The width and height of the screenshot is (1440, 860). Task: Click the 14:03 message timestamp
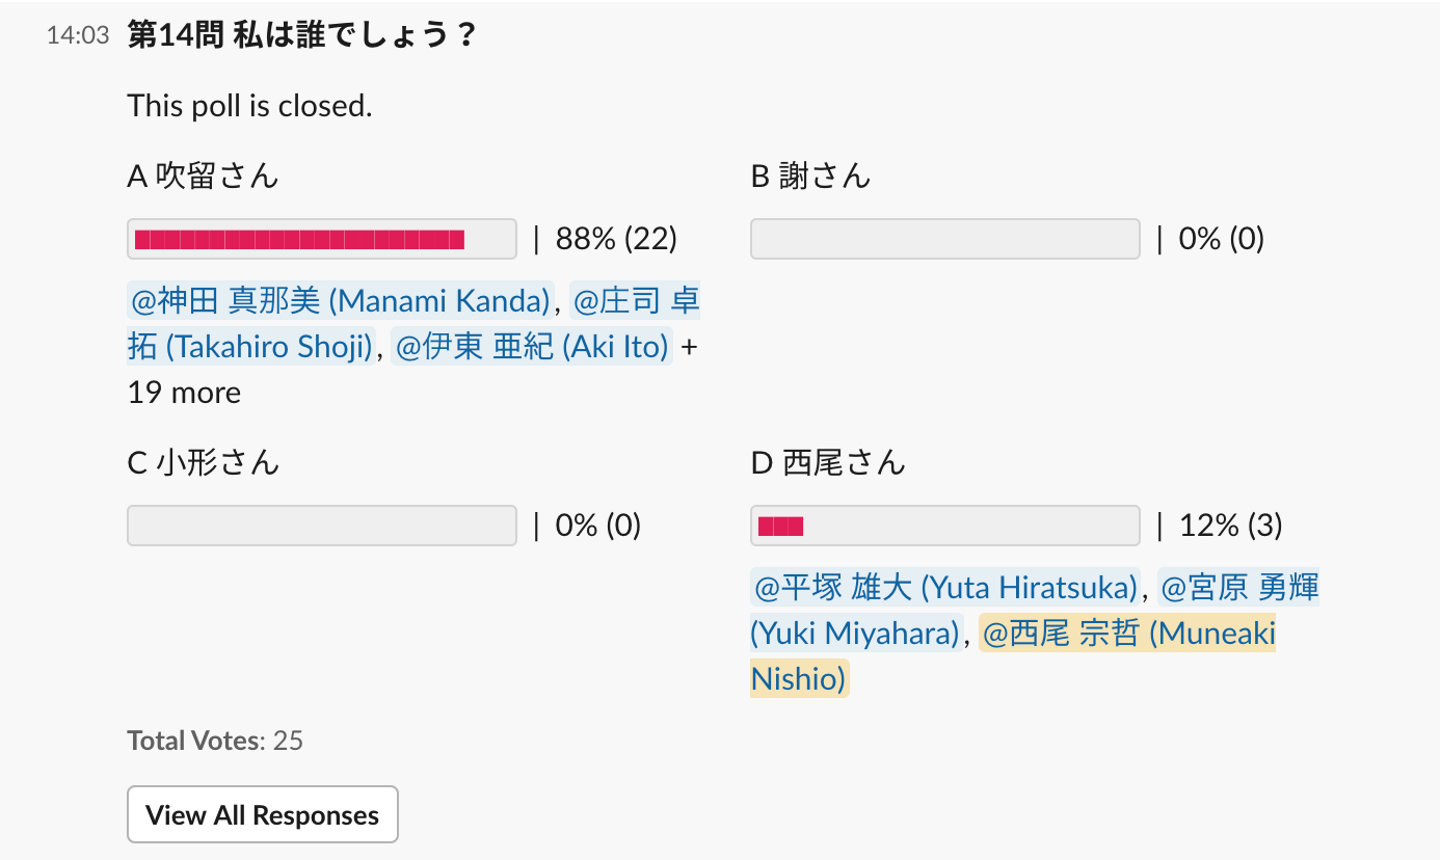(x=77, y=36)
